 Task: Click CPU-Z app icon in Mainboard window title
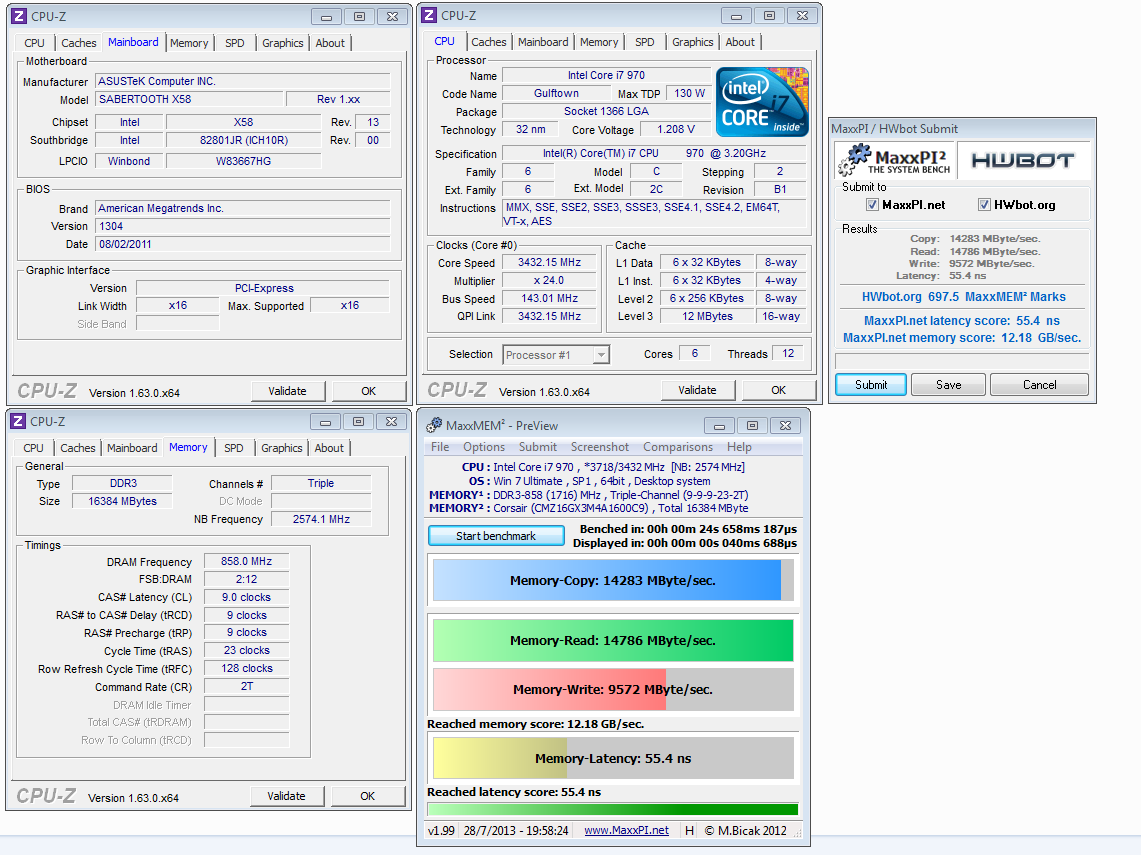[x=19, y=16]
